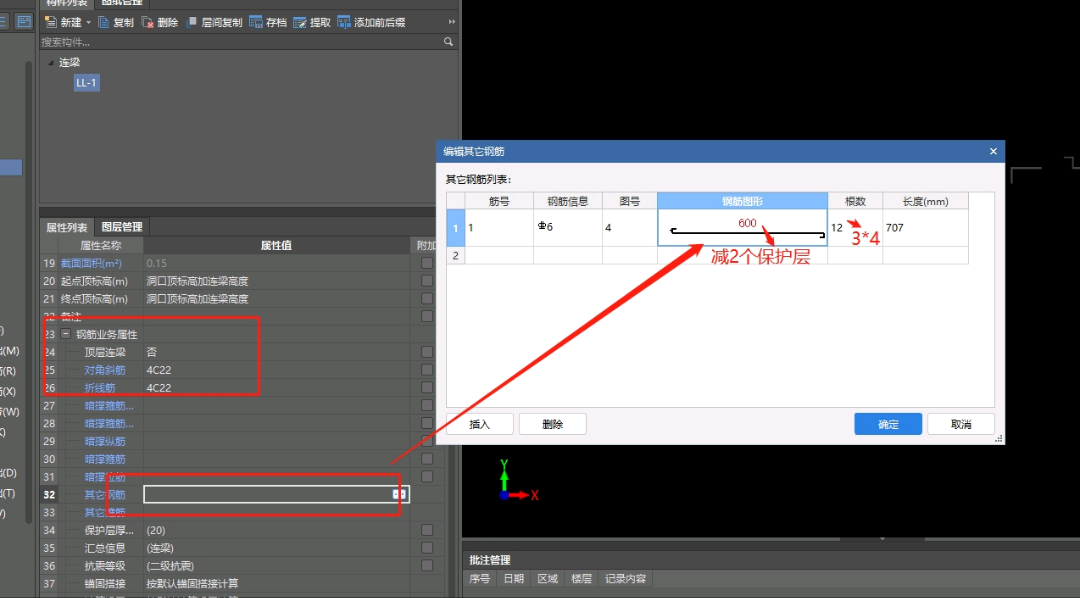Screen dimensions: 1080x598
Task: Tick the 附加 checkbox for 折线筋 row
Action: (427, 388)
